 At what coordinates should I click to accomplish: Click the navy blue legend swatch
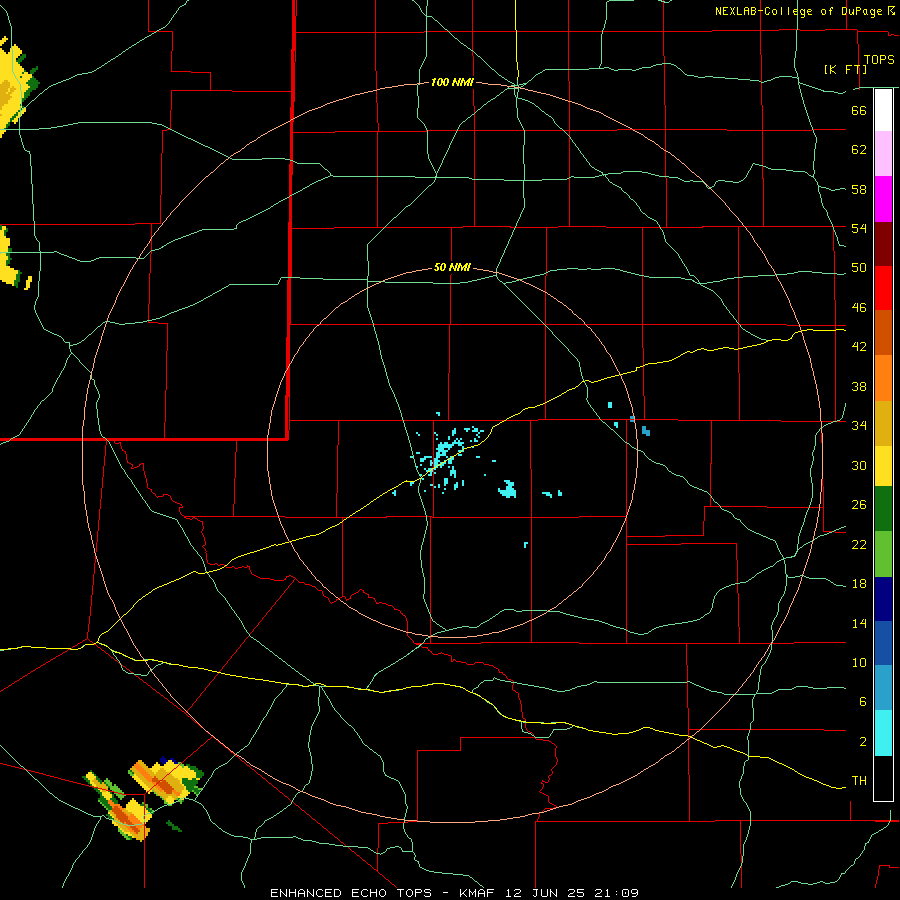pos(883,599)
